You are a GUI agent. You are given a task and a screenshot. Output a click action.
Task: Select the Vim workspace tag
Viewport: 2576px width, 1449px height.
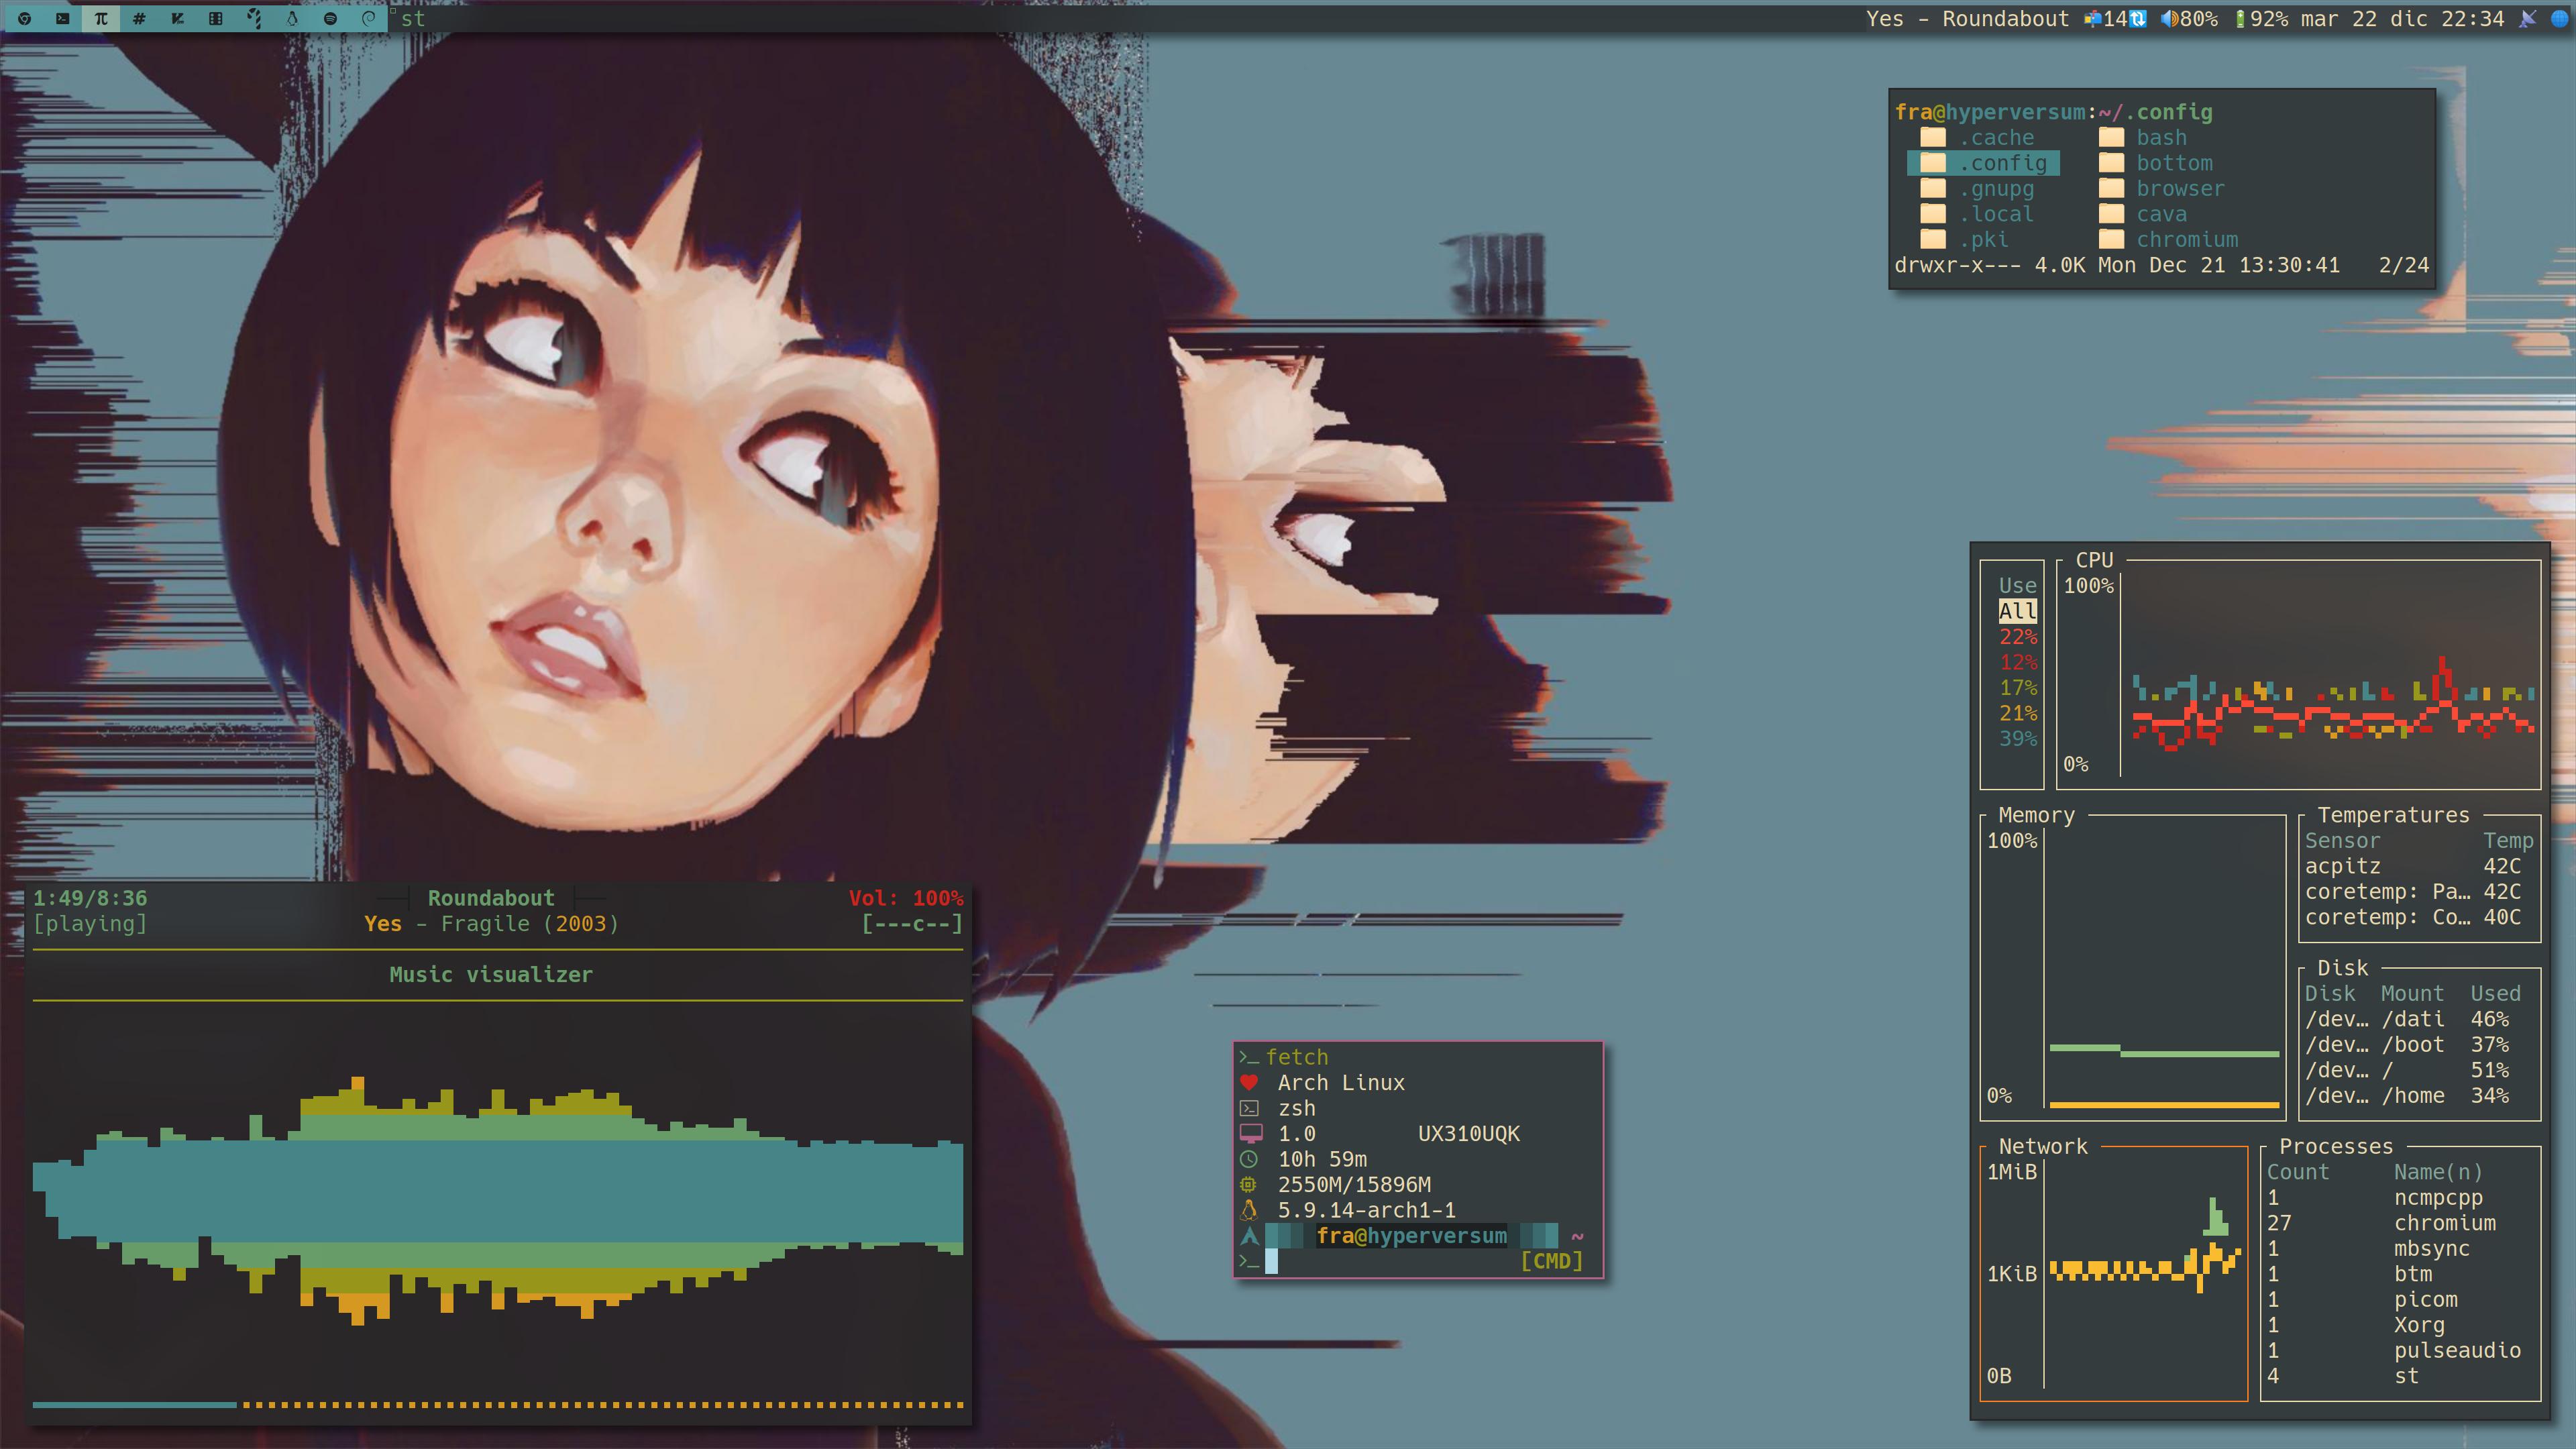coord(177,18)
